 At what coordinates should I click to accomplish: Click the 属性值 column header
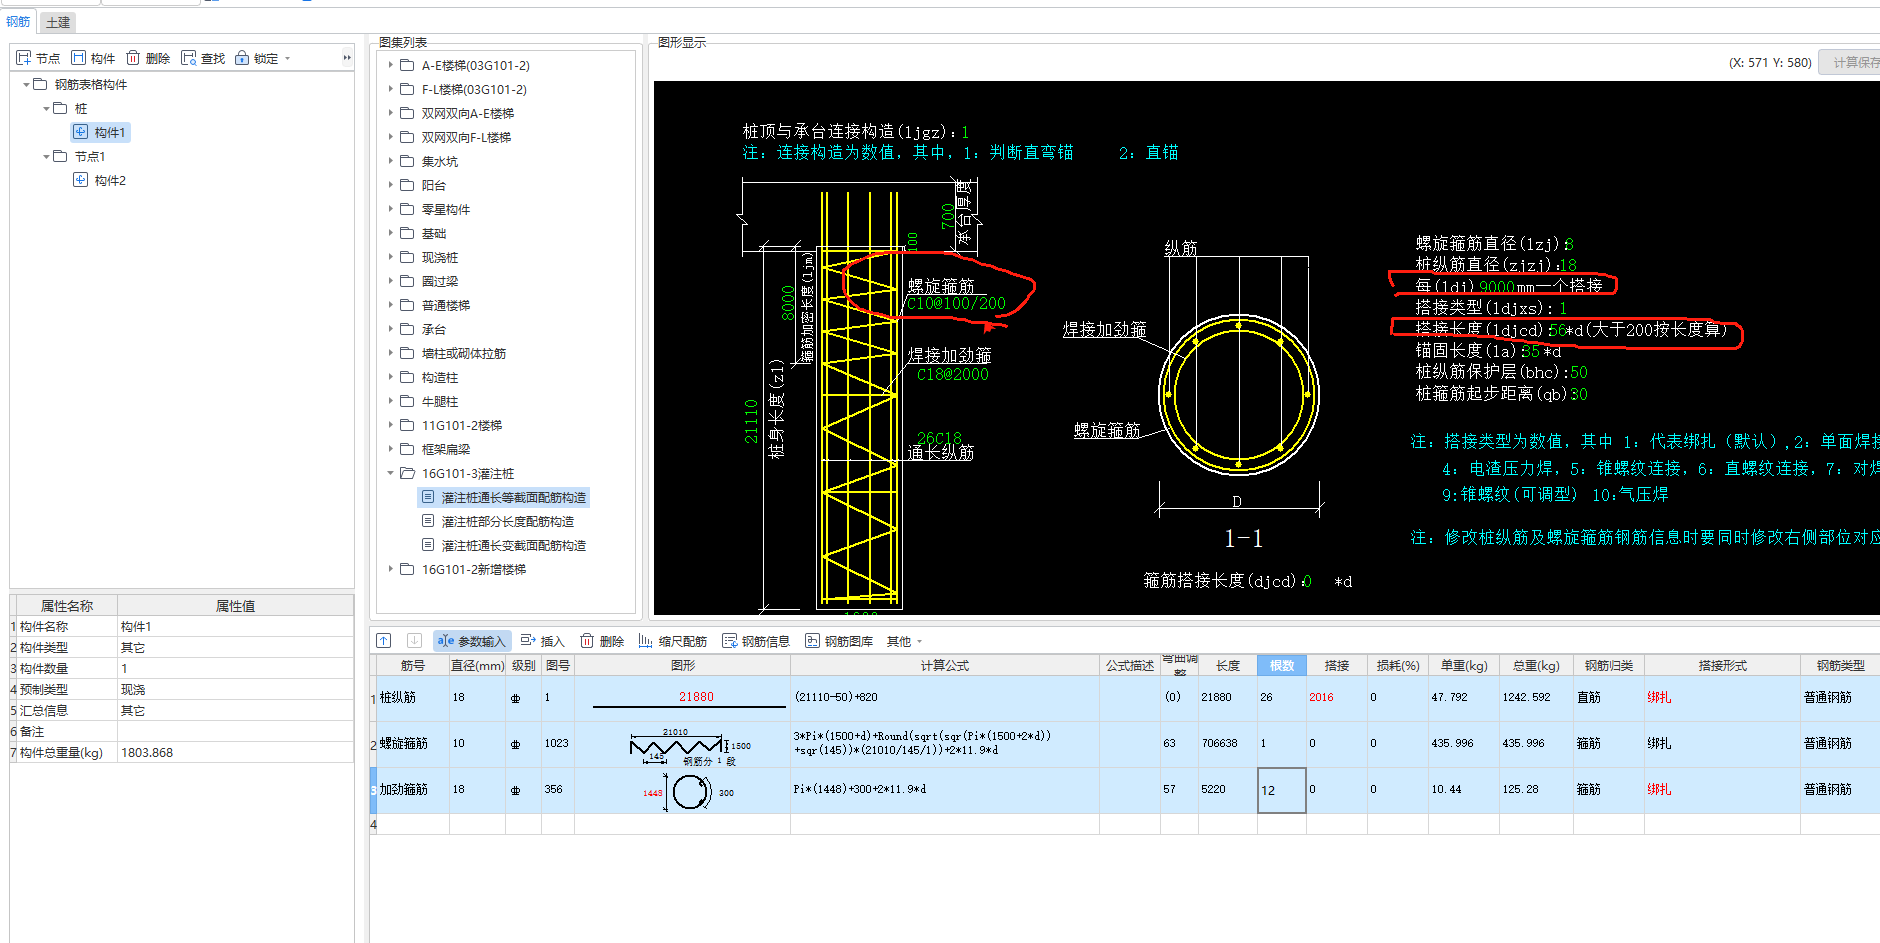tap(235, 606)
